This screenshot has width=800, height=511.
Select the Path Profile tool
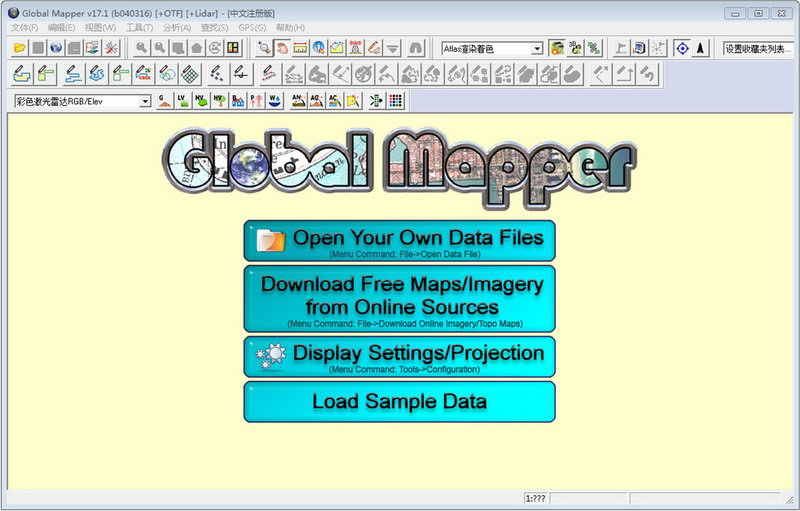337,48
